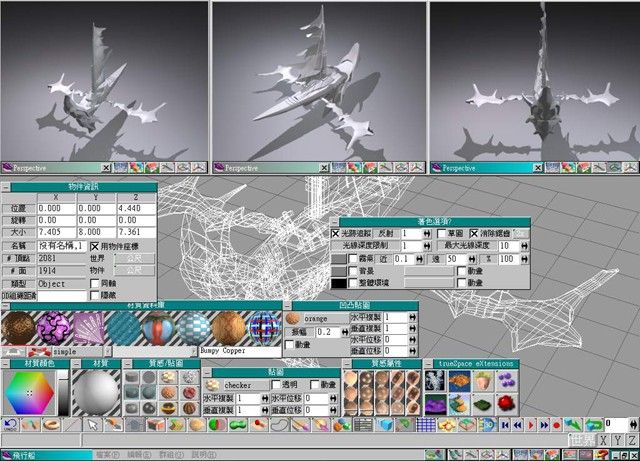Uncheck the 用物件座標 checkbox
The width and height of the screenshot is (640, 461).
click(95, 246)
